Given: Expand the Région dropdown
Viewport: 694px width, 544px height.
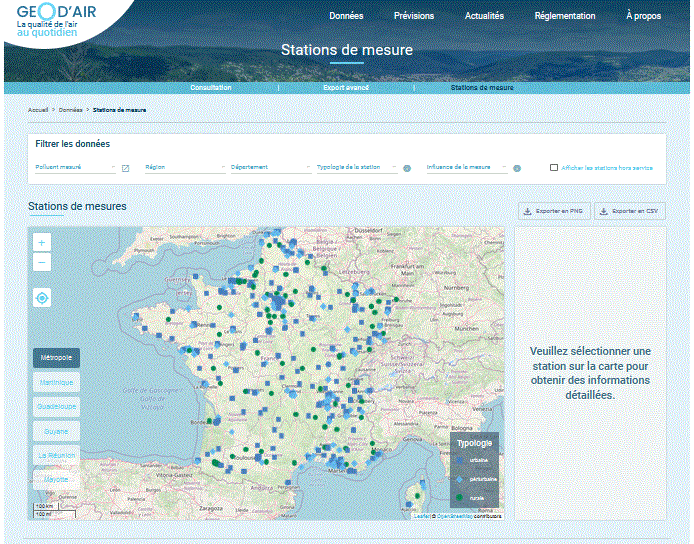Looking at the screenshot, I should 184,168.
